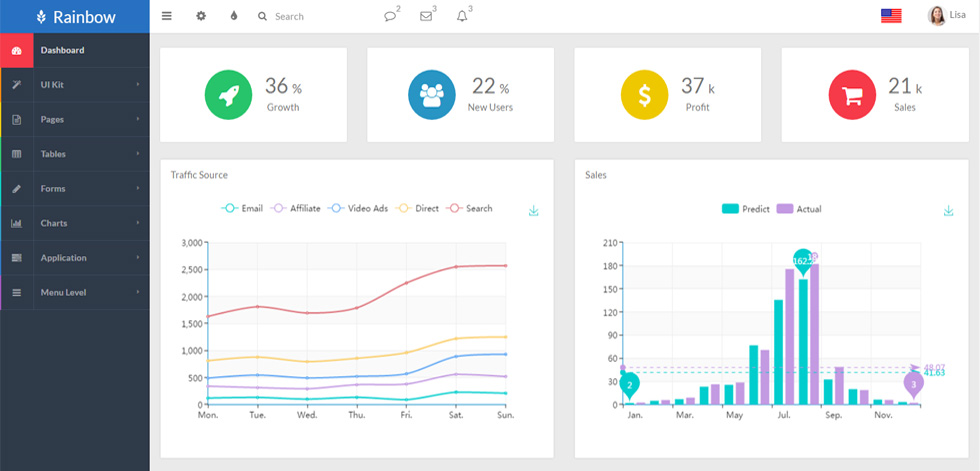Toggle the Email series in chart legend
Viewport: 980px width, 471px height.
point(242,209)
